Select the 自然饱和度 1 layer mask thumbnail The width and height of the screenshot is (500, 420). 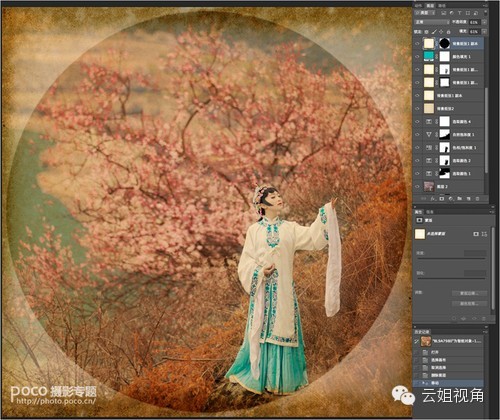point(445,135)
